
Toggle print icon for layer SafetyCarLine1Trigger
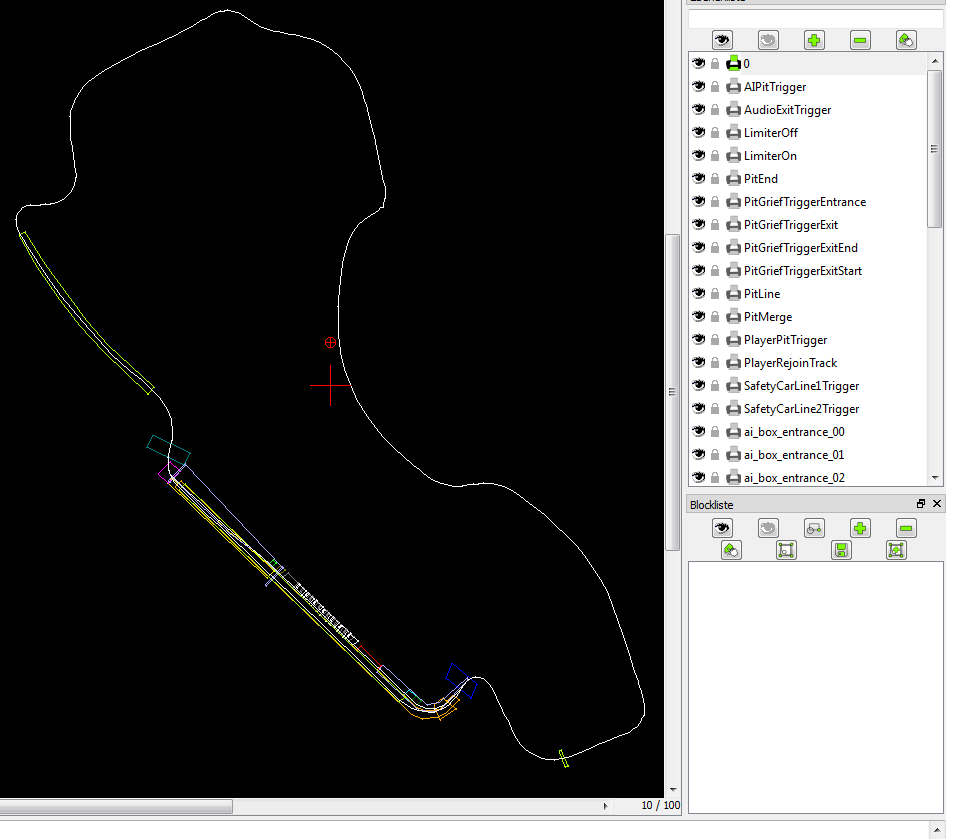click(x=733, y=385)
